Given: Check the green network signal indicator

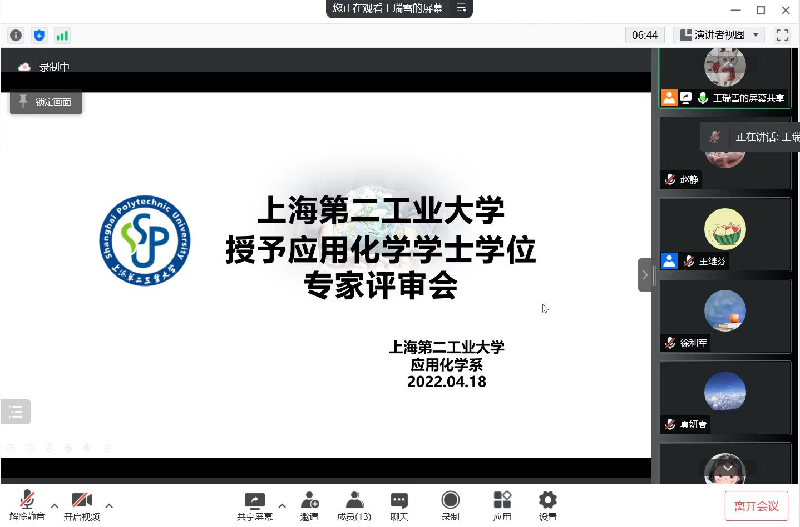Looking at the screenshot, I should pyautogui.click(x=62, y=35).
